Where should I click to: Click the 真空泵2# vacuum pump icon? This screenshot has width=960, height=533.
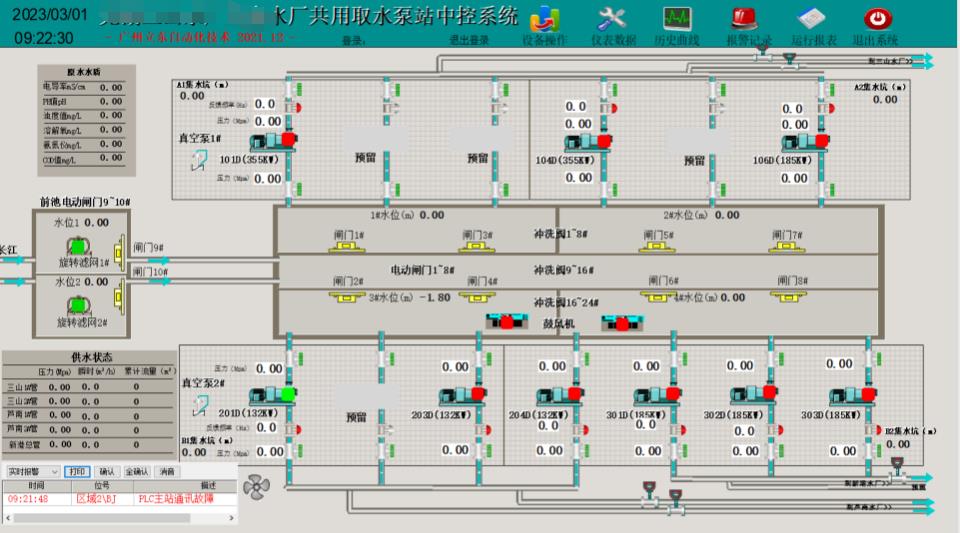[x=200, y=405]
